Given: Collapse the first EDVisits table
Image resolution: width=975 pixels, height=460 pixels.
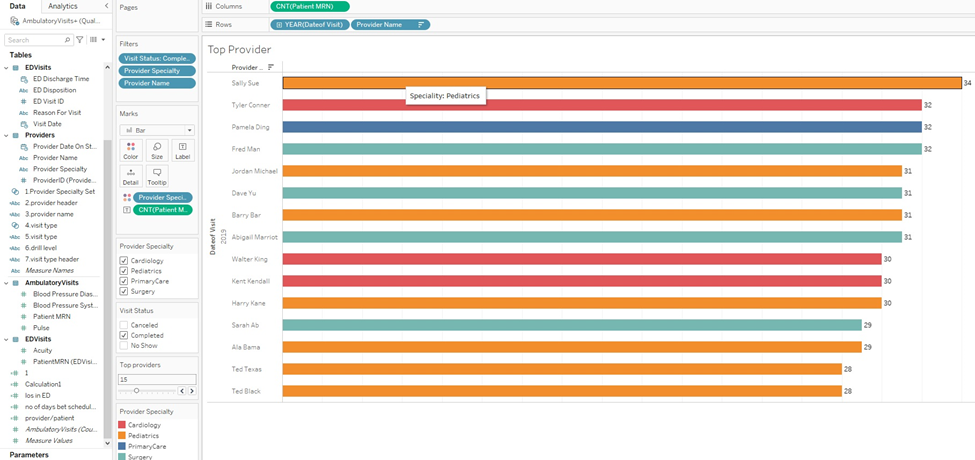Looking at the screenshot, I should 6,67.
